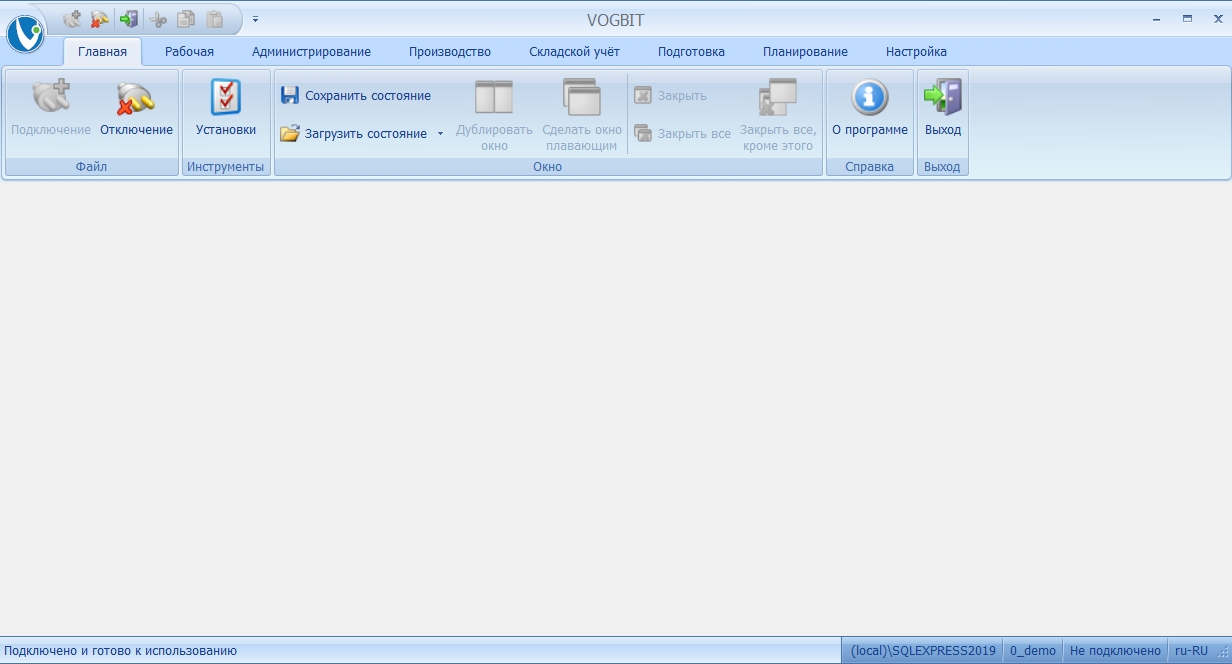Click the Инструменты group label in the ribbon
Viewport: 1232px width, 664px height.
click(x=226, y=167)
